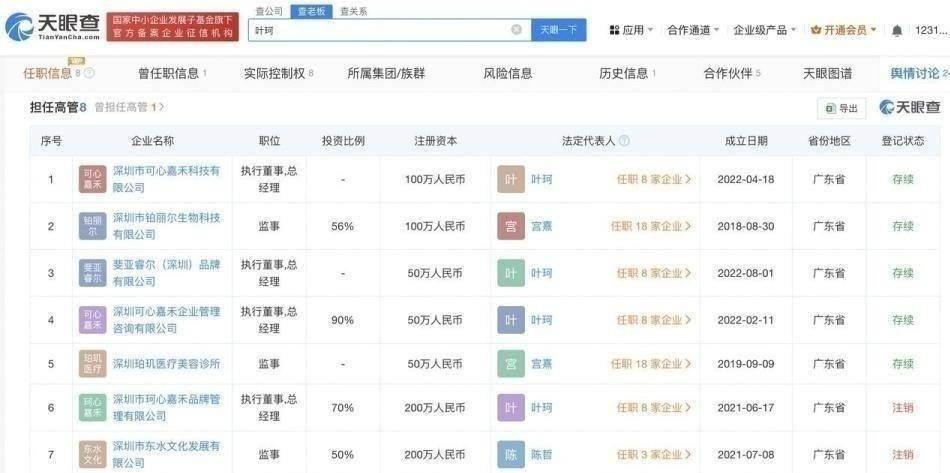Click the date 2018-08-30
Screen dimensions: 950x473
745,226
